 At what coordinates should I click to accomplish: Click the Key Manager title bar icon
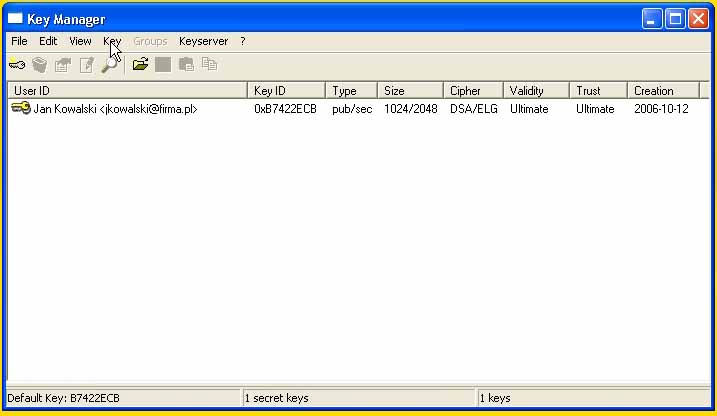click(x=15, y=18)
